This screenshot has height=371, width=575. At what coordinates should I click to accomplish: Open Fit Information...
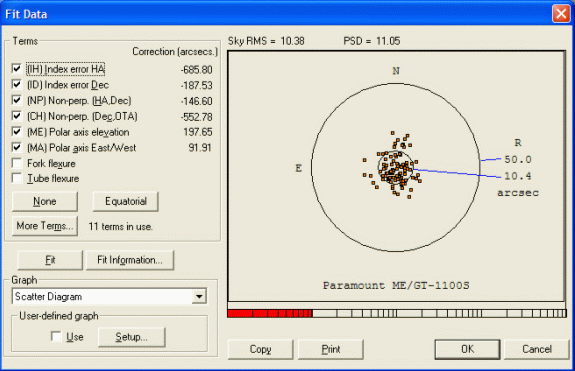click(130, 260)
